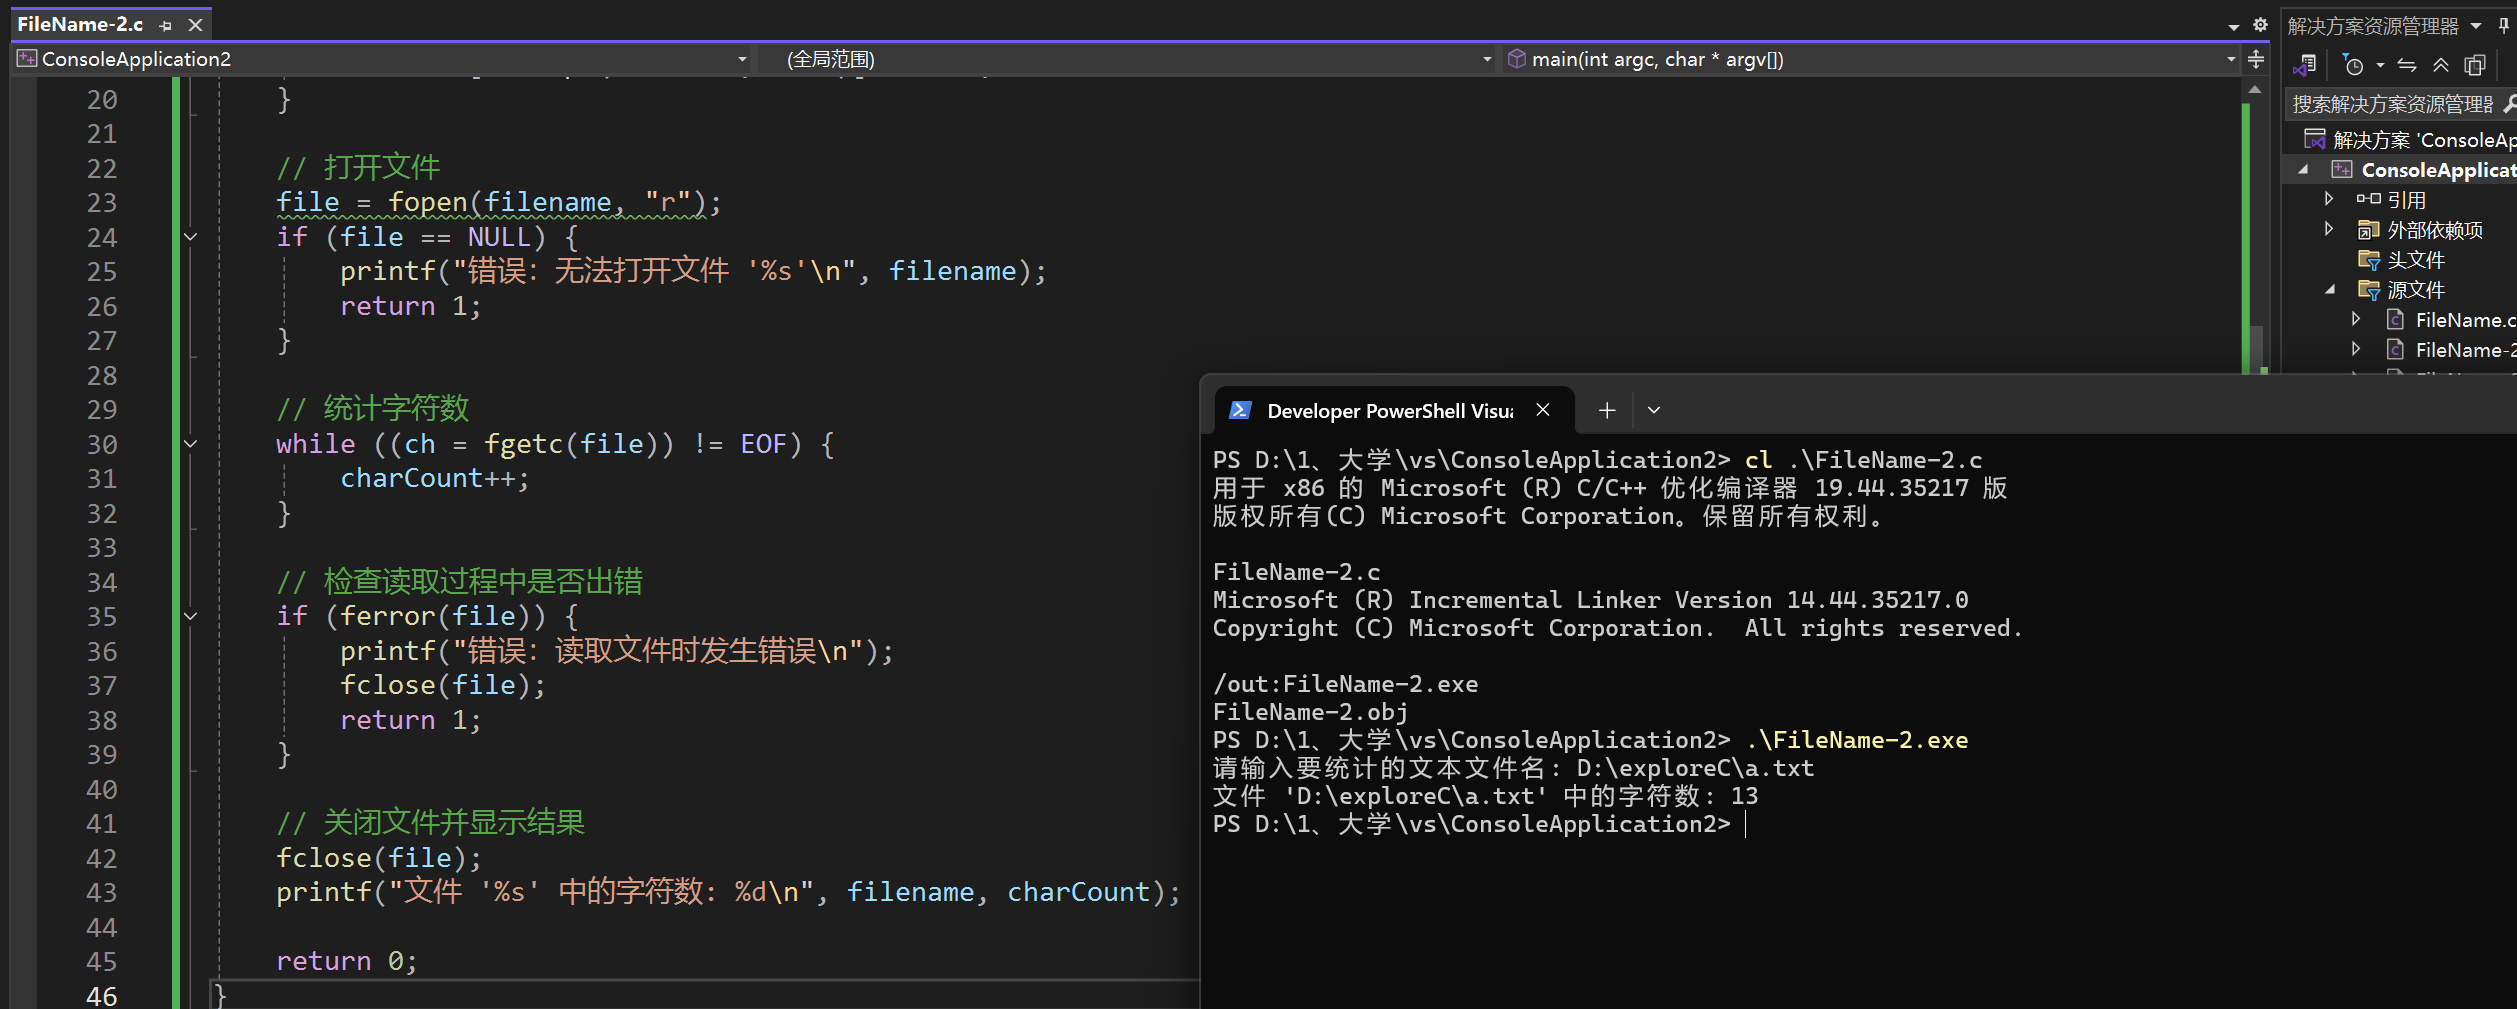Screen dimensions: 2517x1009
Task: Close the Developer PowerShell tab
Action: (1543, 410)
